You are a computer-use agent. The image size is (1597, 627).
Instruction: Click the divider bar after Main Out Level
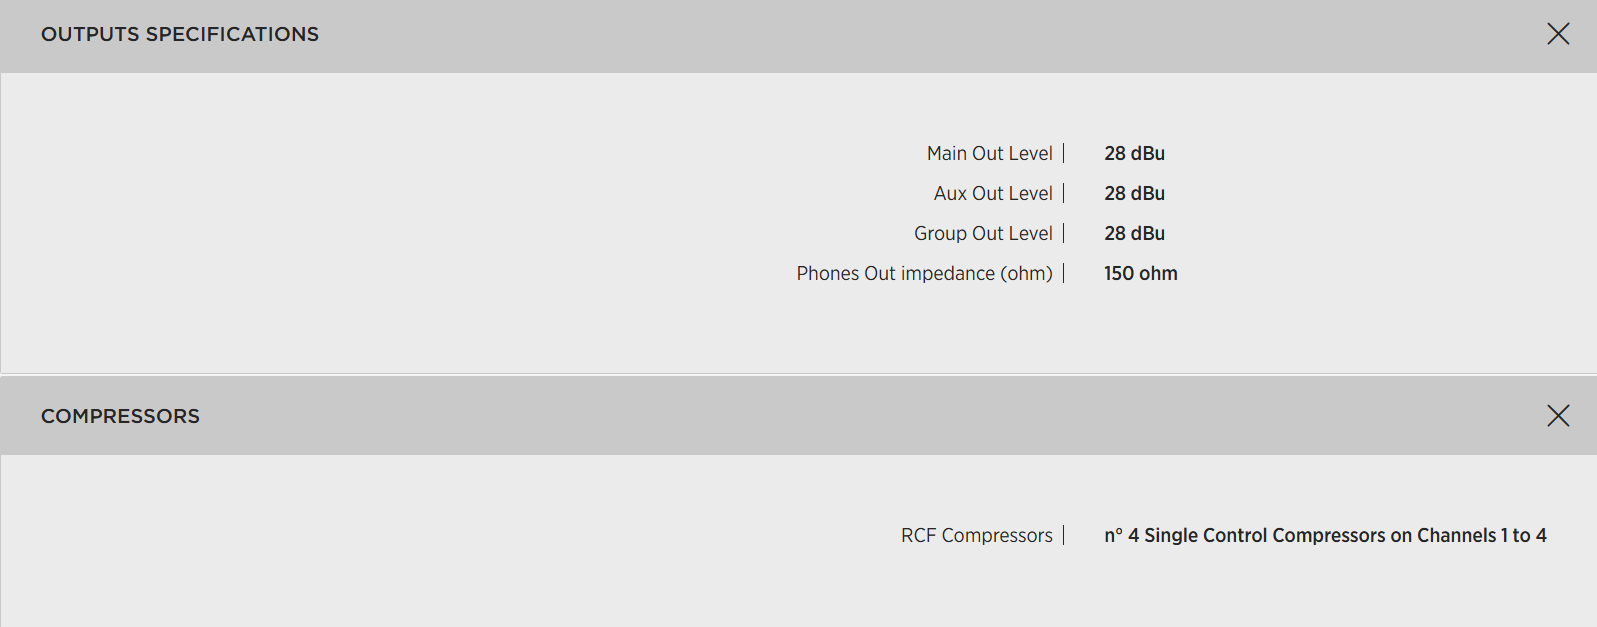point(1064,153)
